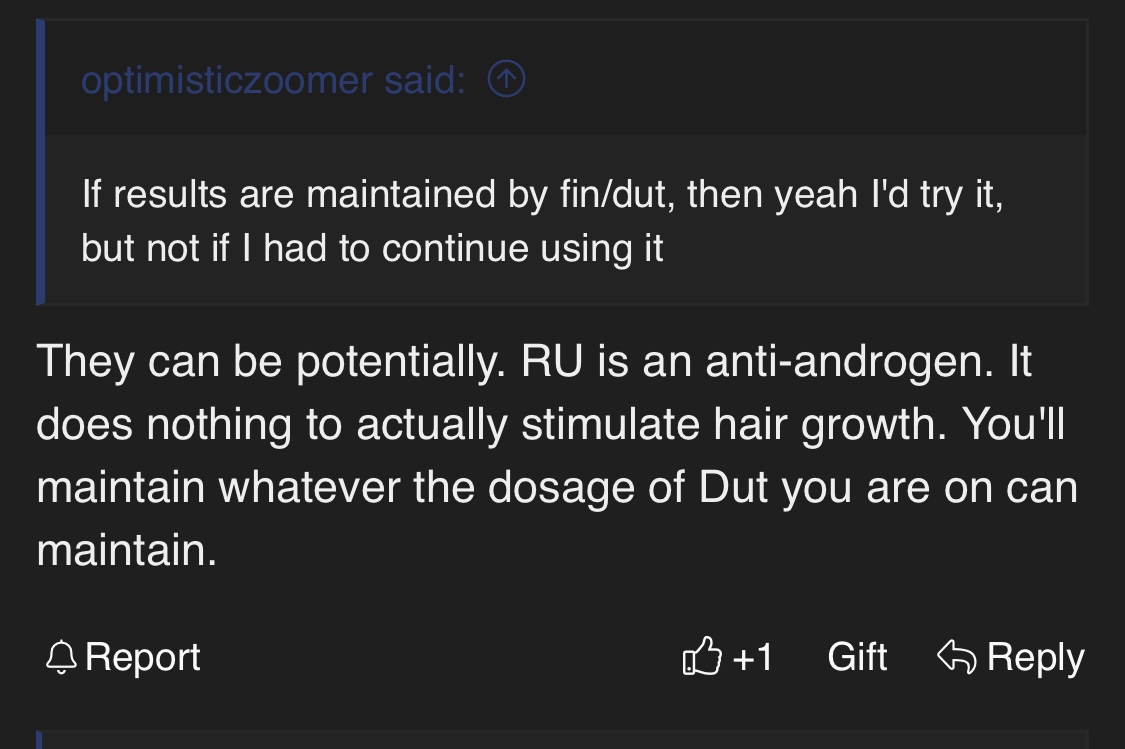The width and height of the screenshot is (1125, 749).
Task: Open the next quote block at bottom
Action: [x=562, y=740]
